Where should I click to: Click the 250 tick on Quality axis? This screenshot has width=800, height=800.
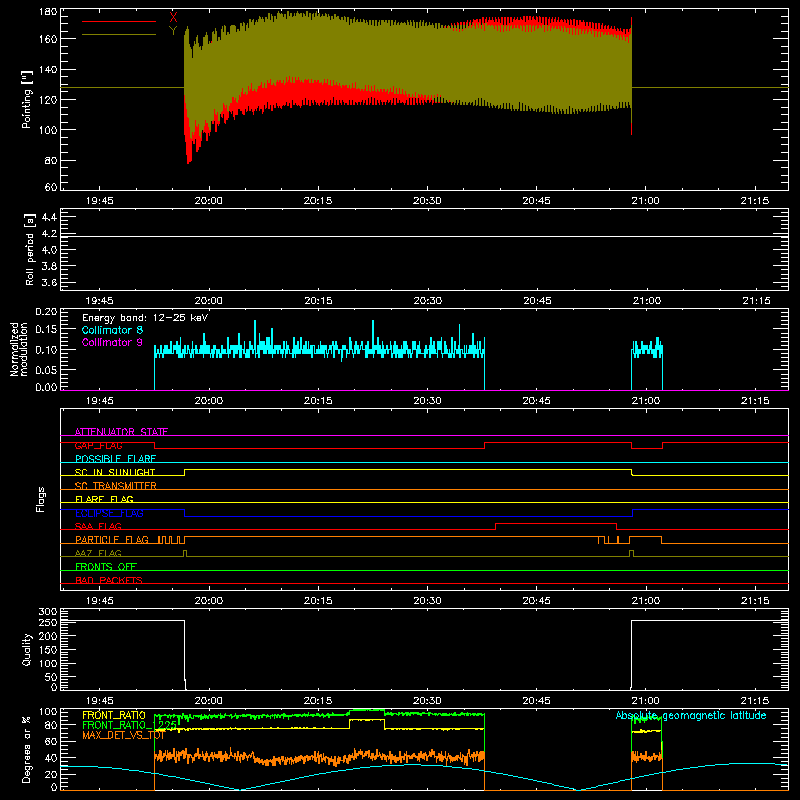coord(48,622)
